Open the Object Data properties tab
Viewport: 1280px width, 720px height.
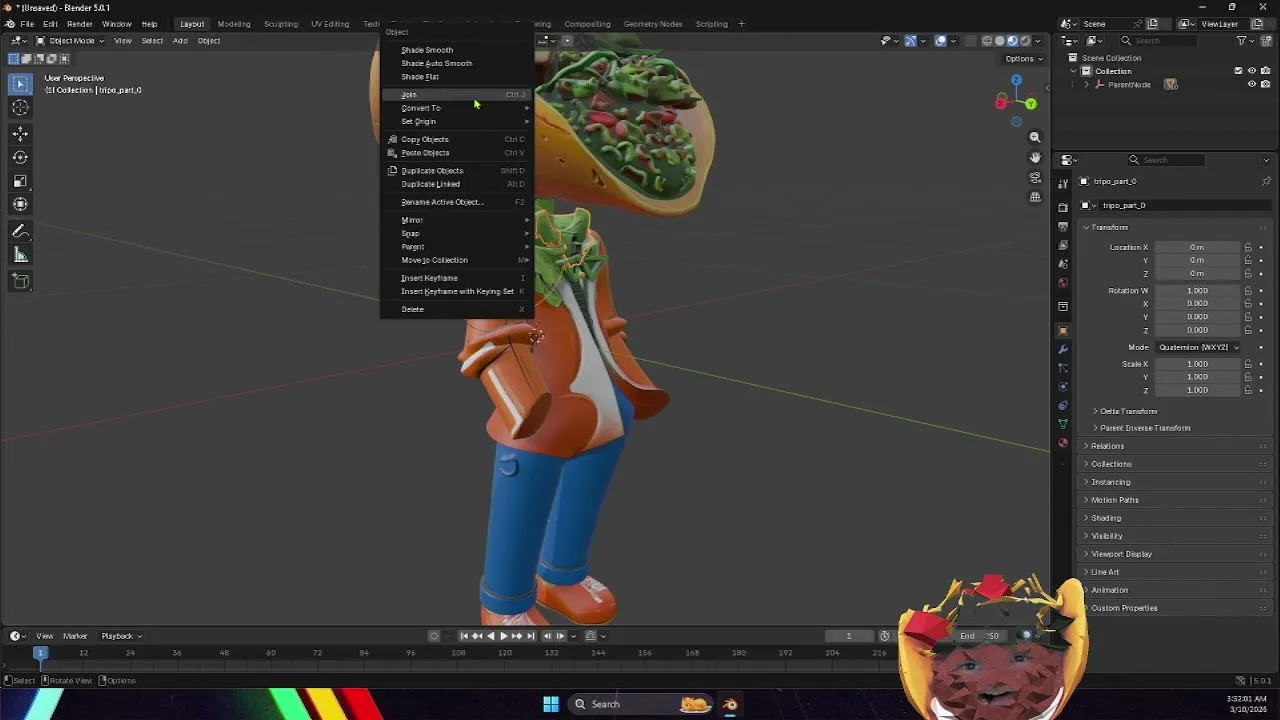click(1063, 424)
